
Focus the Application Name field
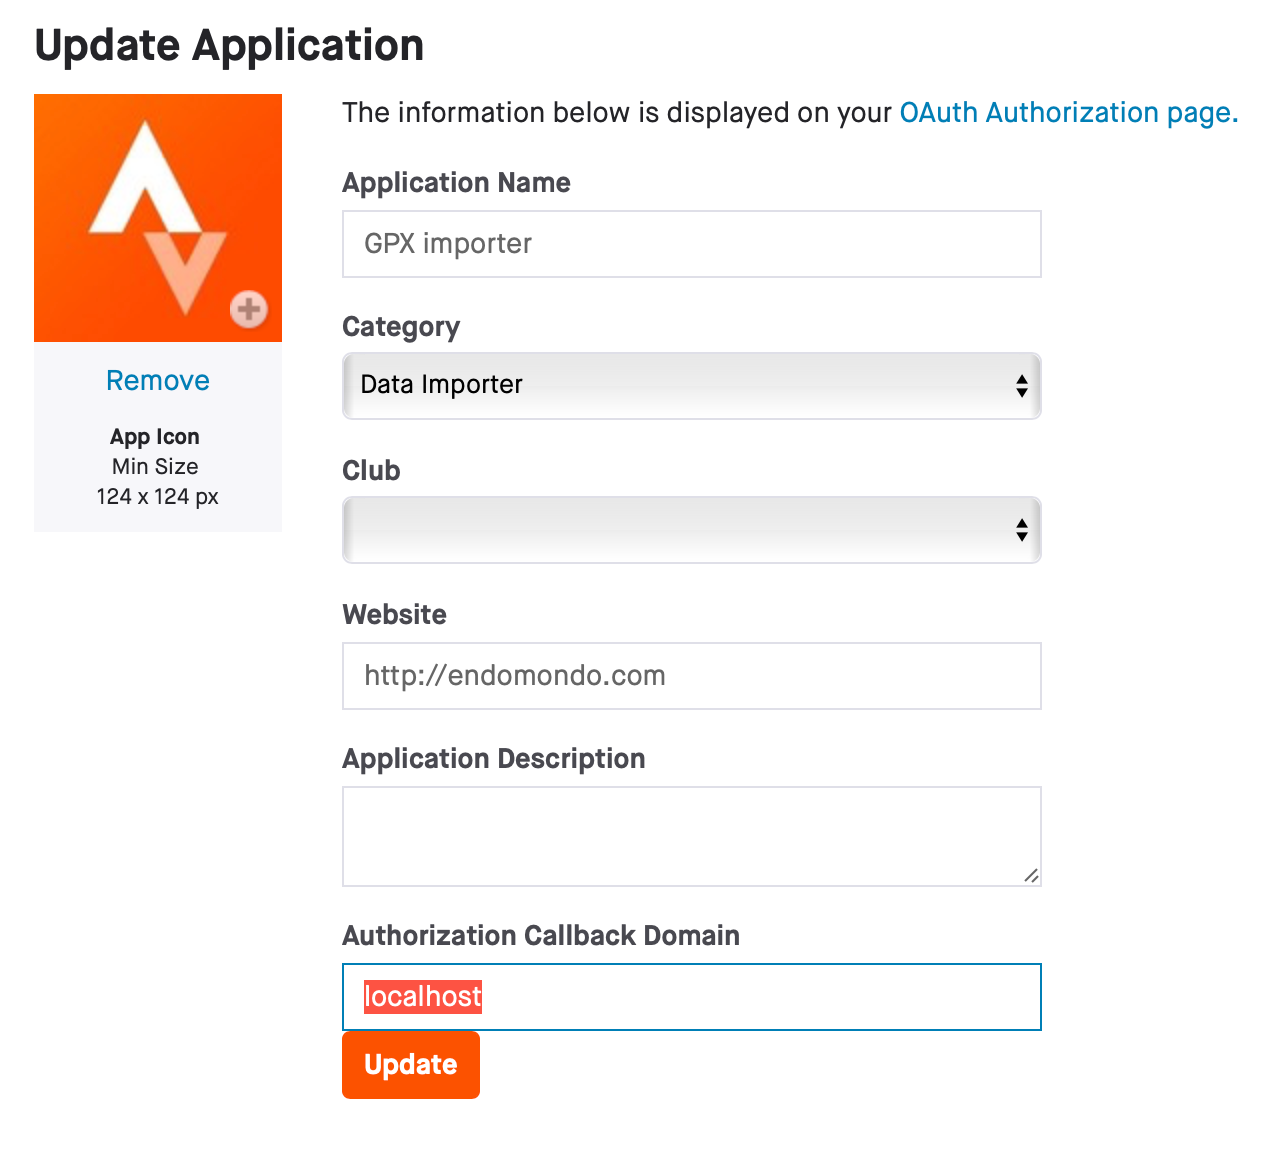coord(692,244)
